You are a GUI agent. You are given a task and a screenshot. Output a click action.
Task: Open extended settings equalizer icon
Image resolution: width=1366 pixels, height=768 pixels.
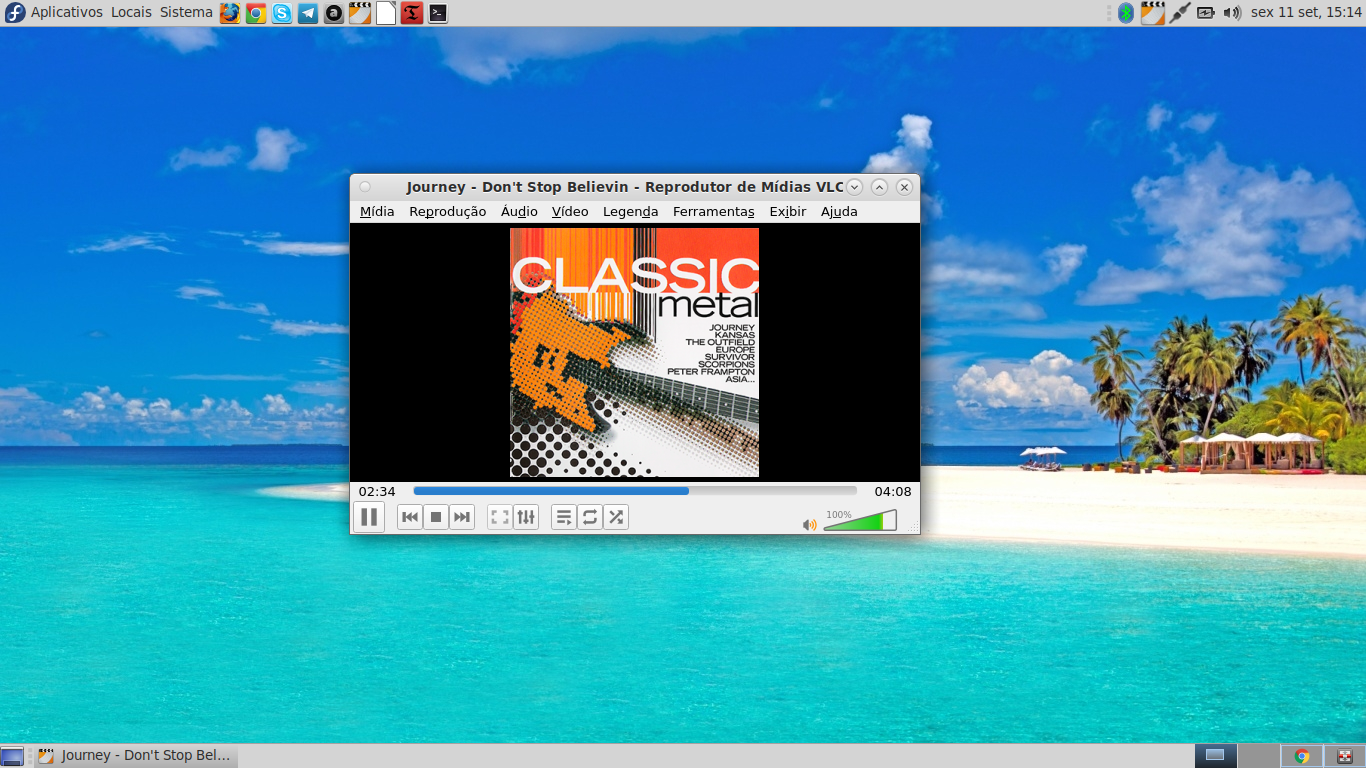[x=526, y=517]
